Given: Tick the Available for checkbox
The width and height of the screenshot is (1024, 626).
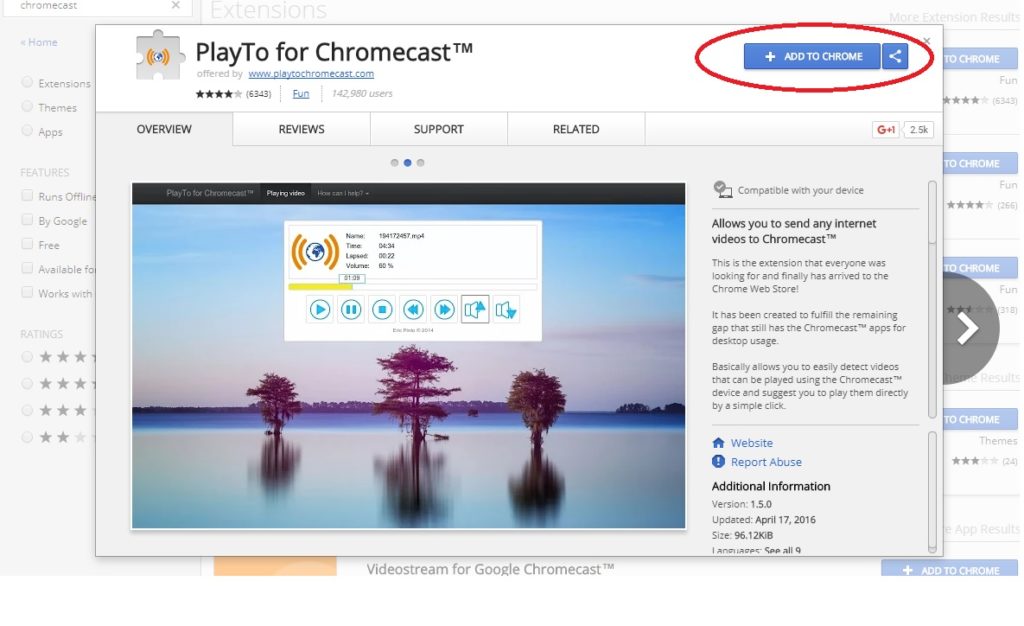Looking at the screenshot, I should click(x=27, y=268).
